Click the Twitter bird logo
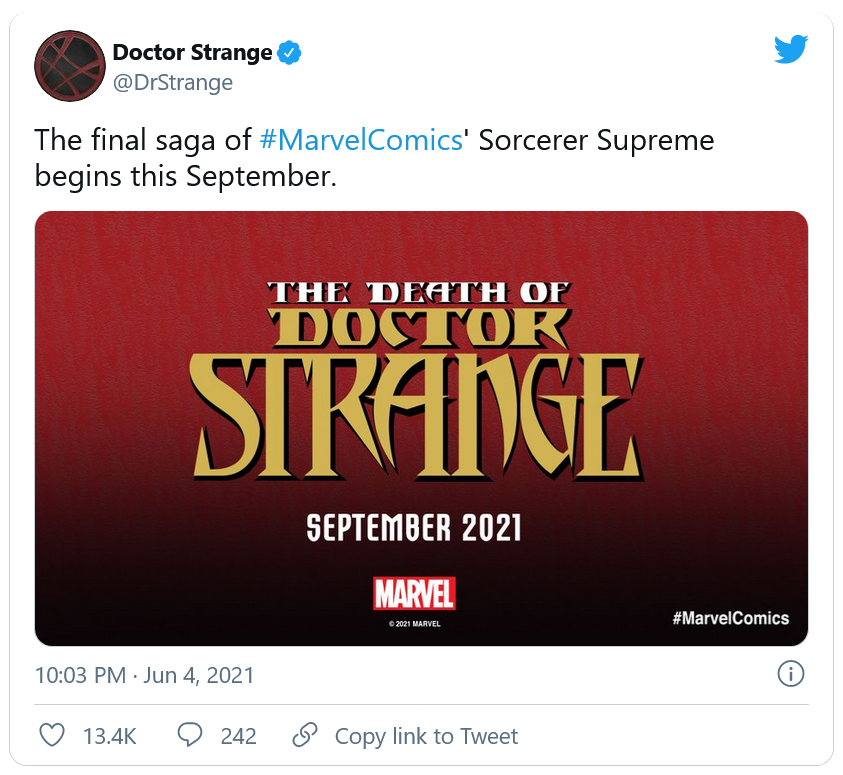Viewport: 843px width, 775px height. pyautogui.click(x=790, y=49)
